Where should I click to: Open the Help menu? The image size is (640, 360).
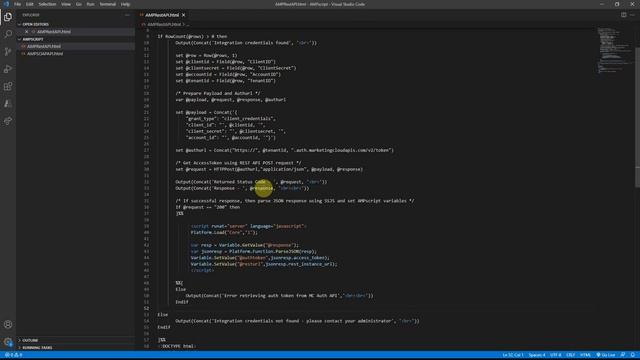125,4
